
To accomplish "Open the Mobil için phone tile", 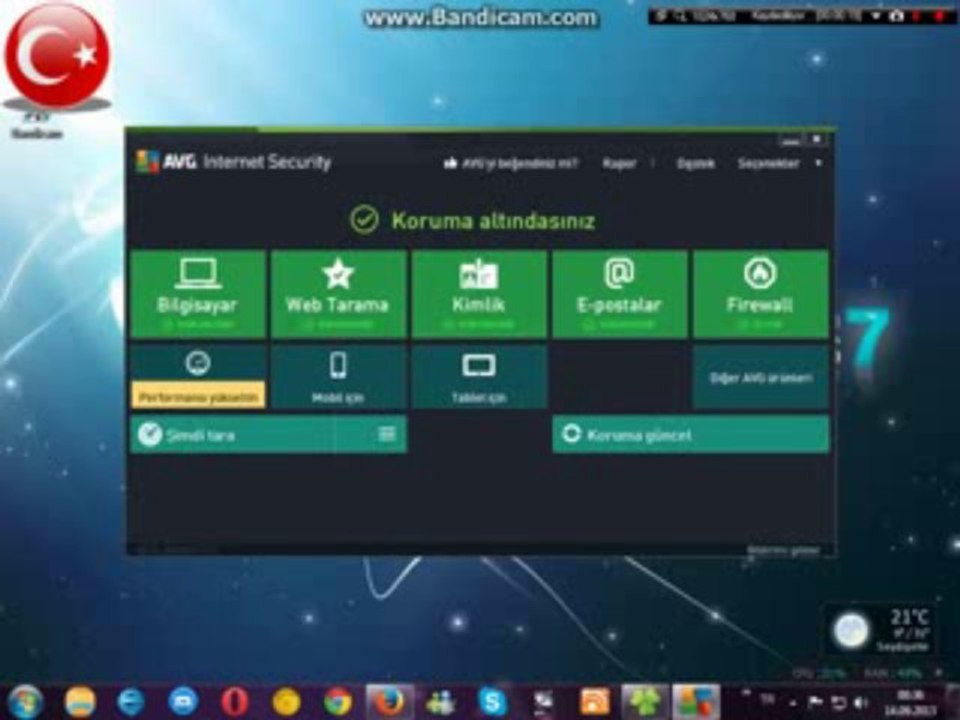I will (338, 377).
